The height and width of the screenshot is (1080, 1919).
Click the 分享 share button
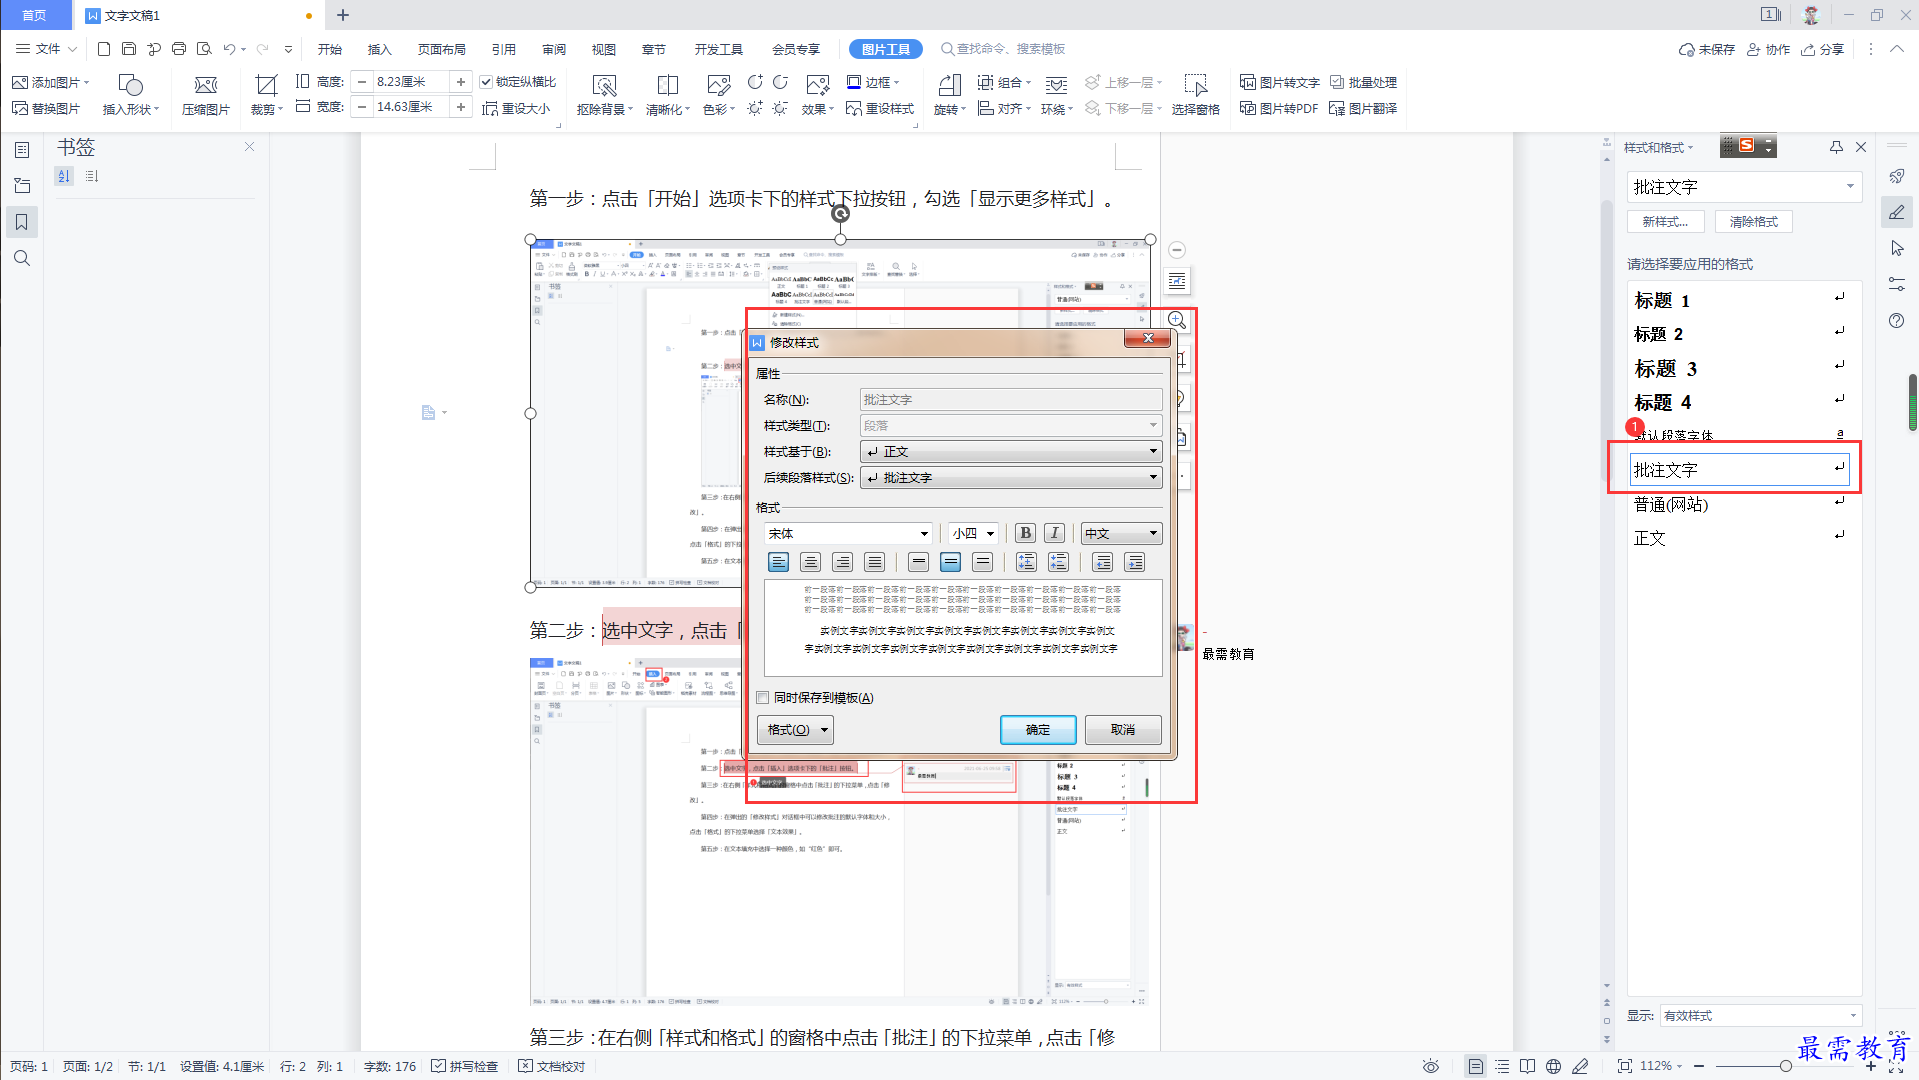[x=1823, y=49]
